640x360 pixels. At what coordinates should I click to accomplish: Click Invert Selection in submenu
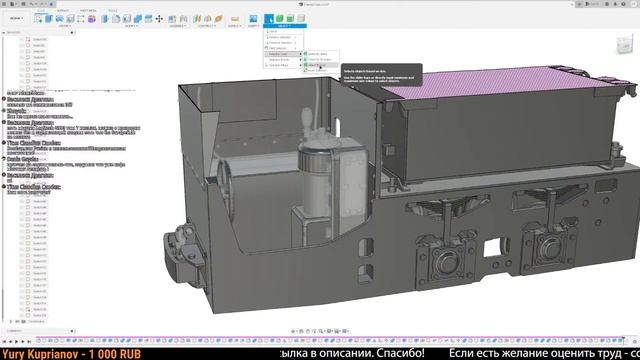(x=320, y=70)
